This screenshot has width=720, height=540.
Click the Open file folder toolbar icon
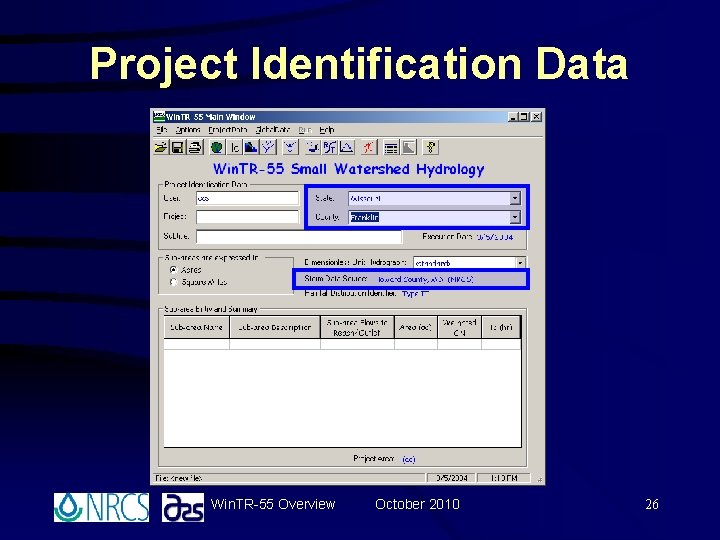point(161,147)
